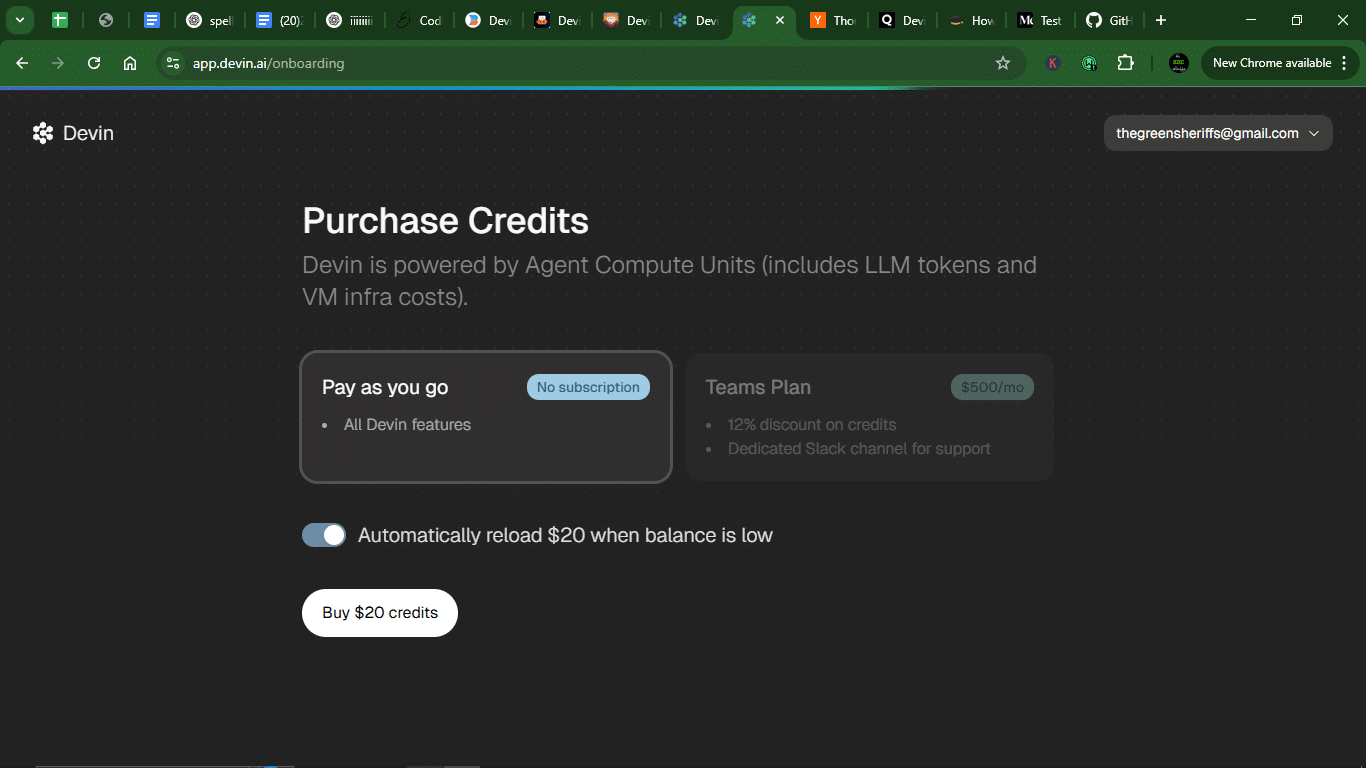Go to browser home page
1366x768 pixels.
pyautogui.click(x=130, y=63)
